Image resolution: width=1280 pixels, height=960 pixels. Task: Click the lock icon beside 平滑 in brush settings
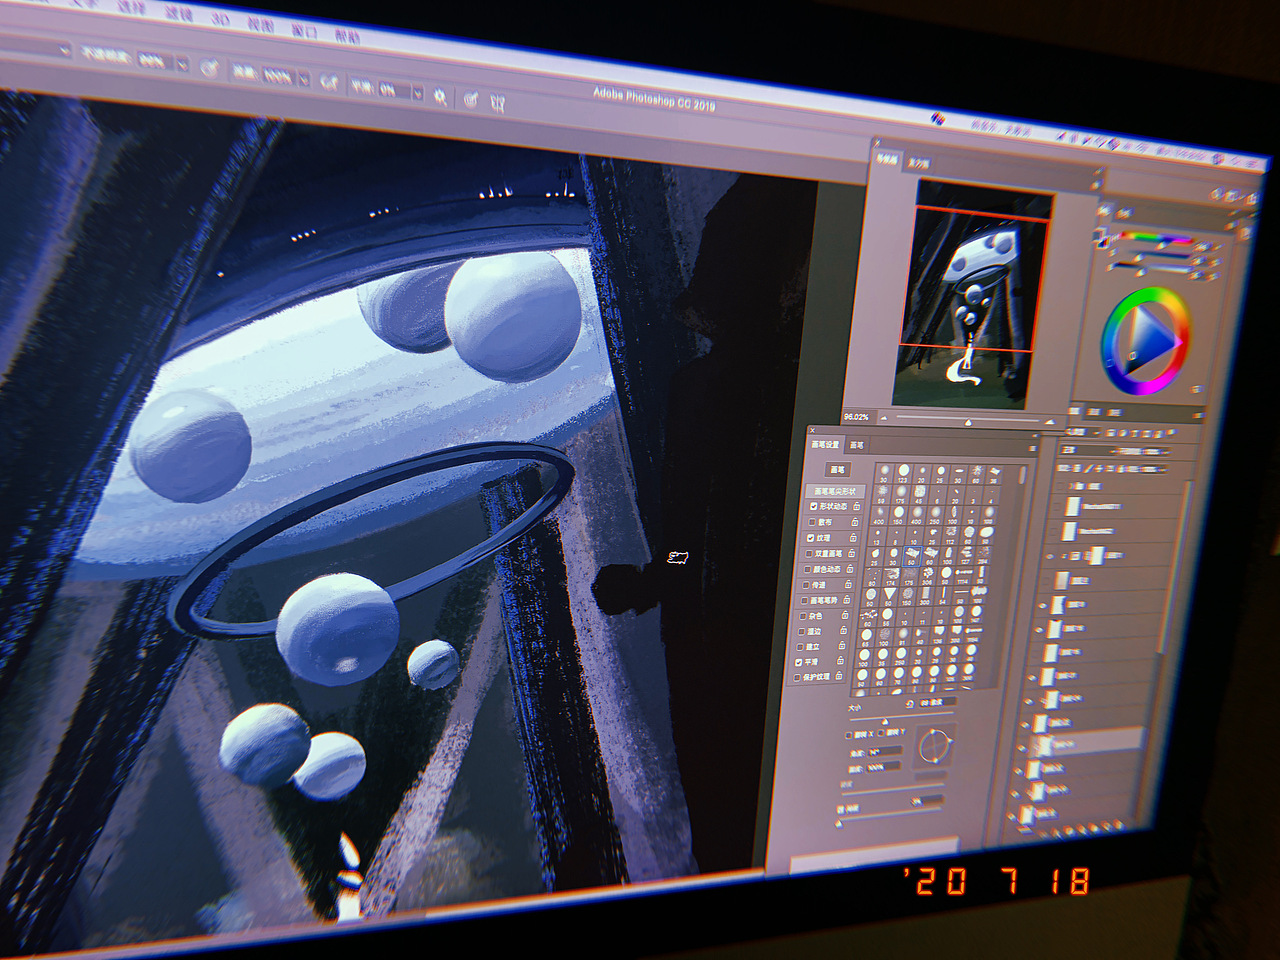[840, 660]
